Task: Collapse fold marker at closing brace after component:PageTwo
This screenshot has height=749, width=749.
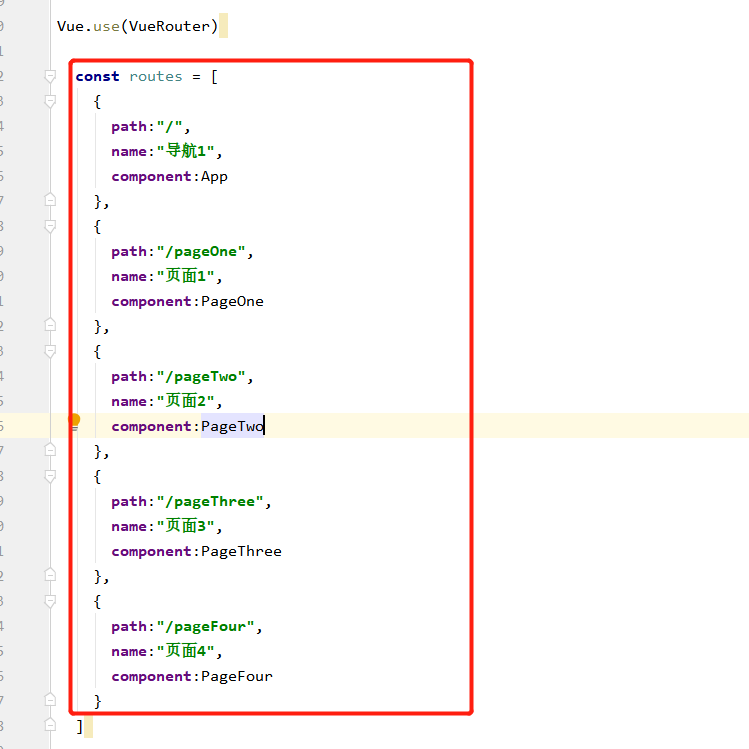Action: coord(50,450)
